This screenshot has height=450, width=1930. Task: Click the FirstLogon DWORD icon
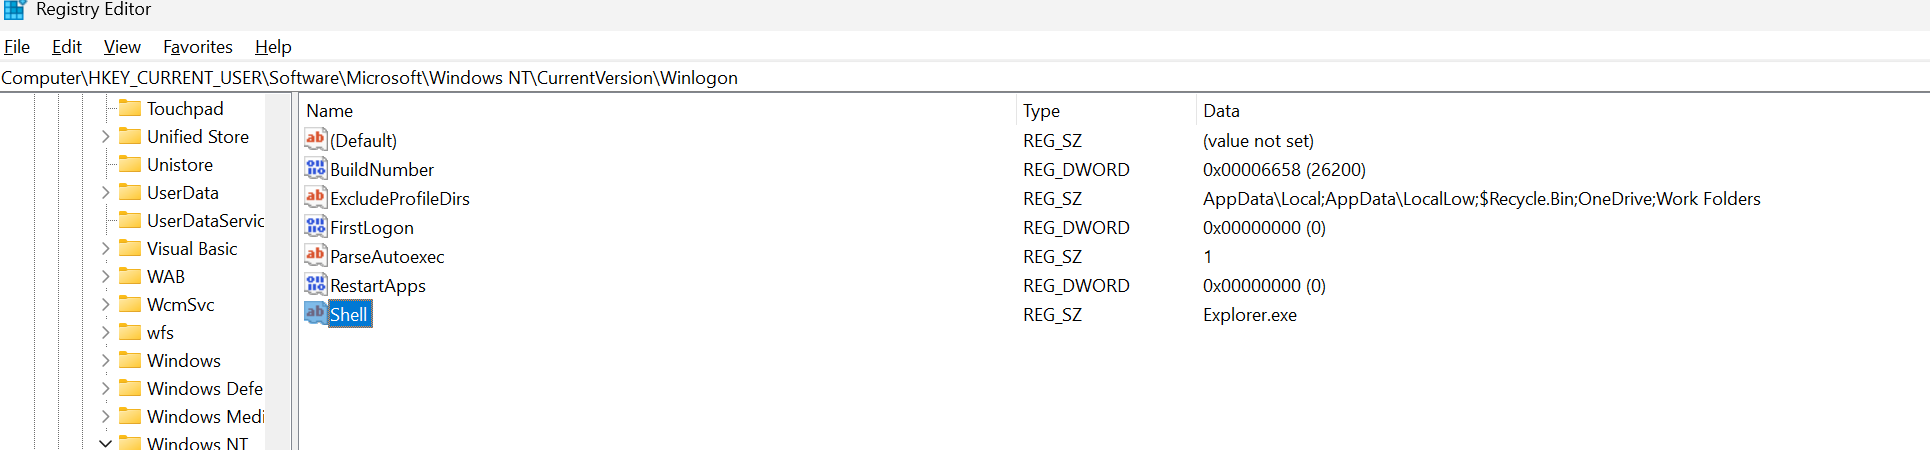(x=315, y=226)
